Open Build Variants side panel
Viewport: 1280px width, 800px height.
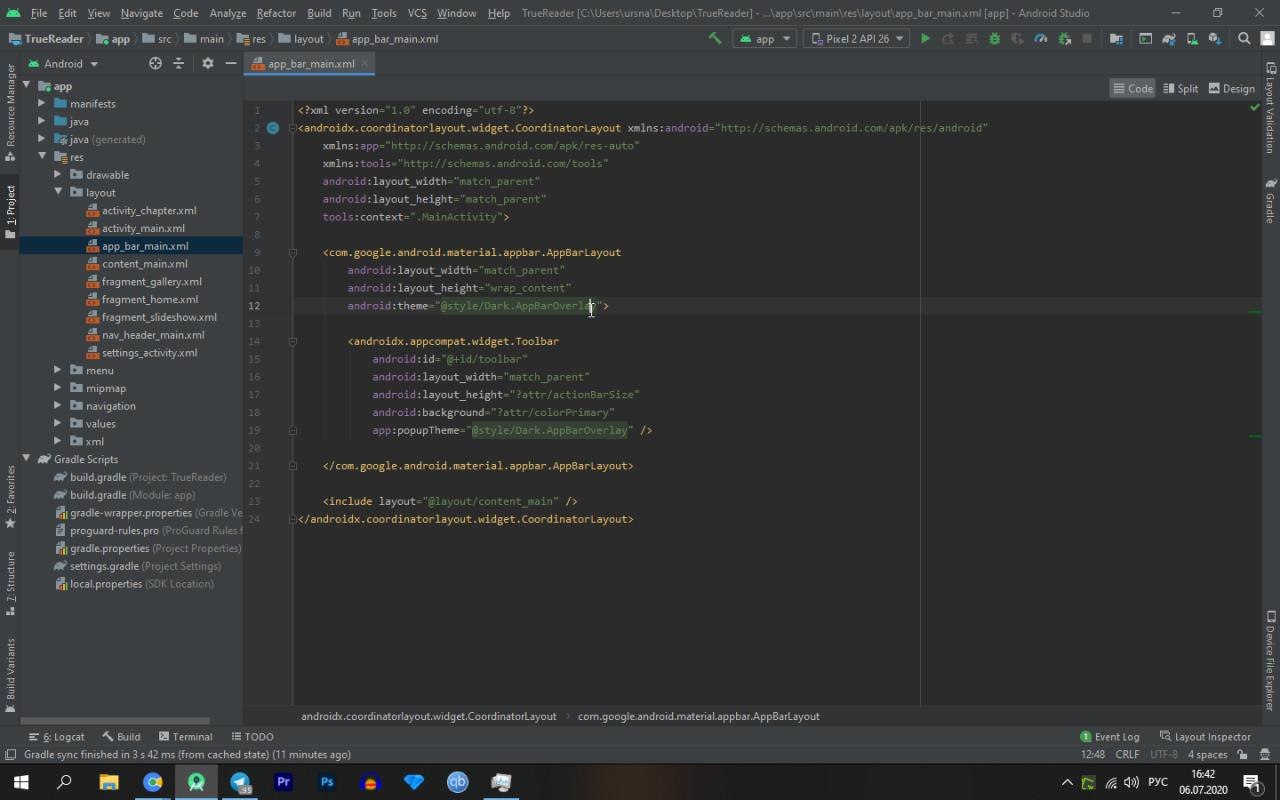point(10,675)
